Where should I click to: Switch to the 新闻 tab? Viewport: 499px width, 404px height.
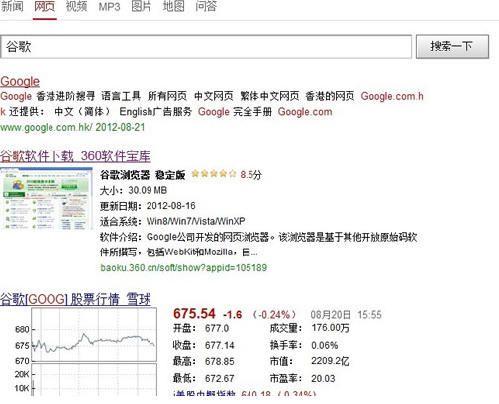tap(12, 6)
